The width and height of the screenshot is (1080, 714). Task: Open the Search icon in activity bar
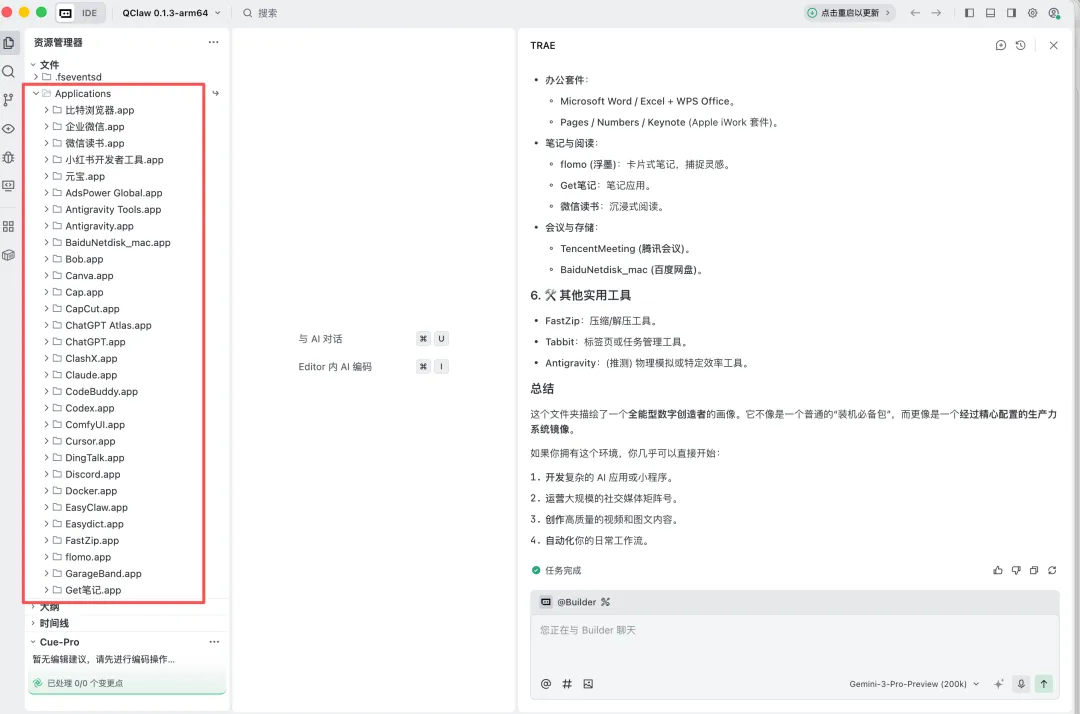click(9, 72)
